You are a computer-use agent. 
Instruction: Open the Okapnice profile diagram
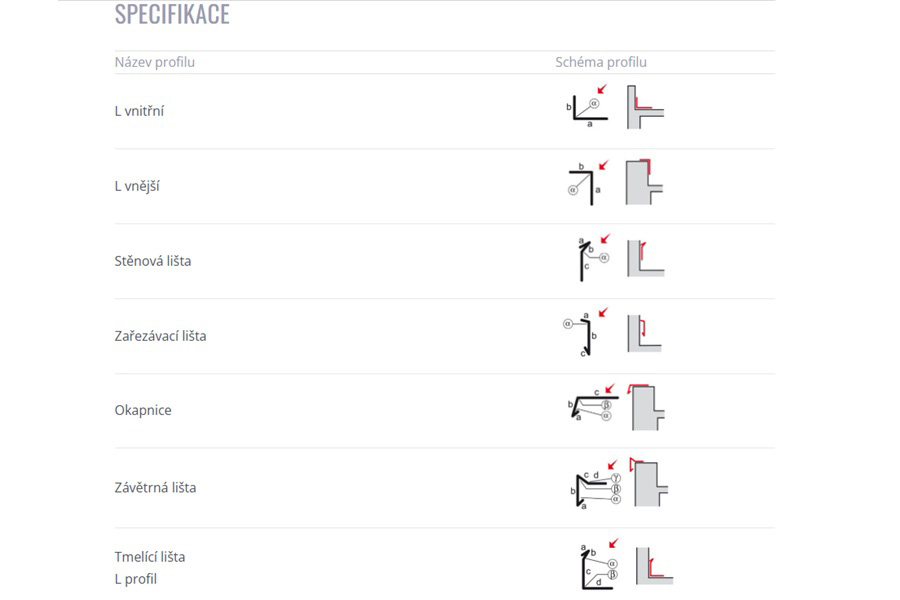593,402
